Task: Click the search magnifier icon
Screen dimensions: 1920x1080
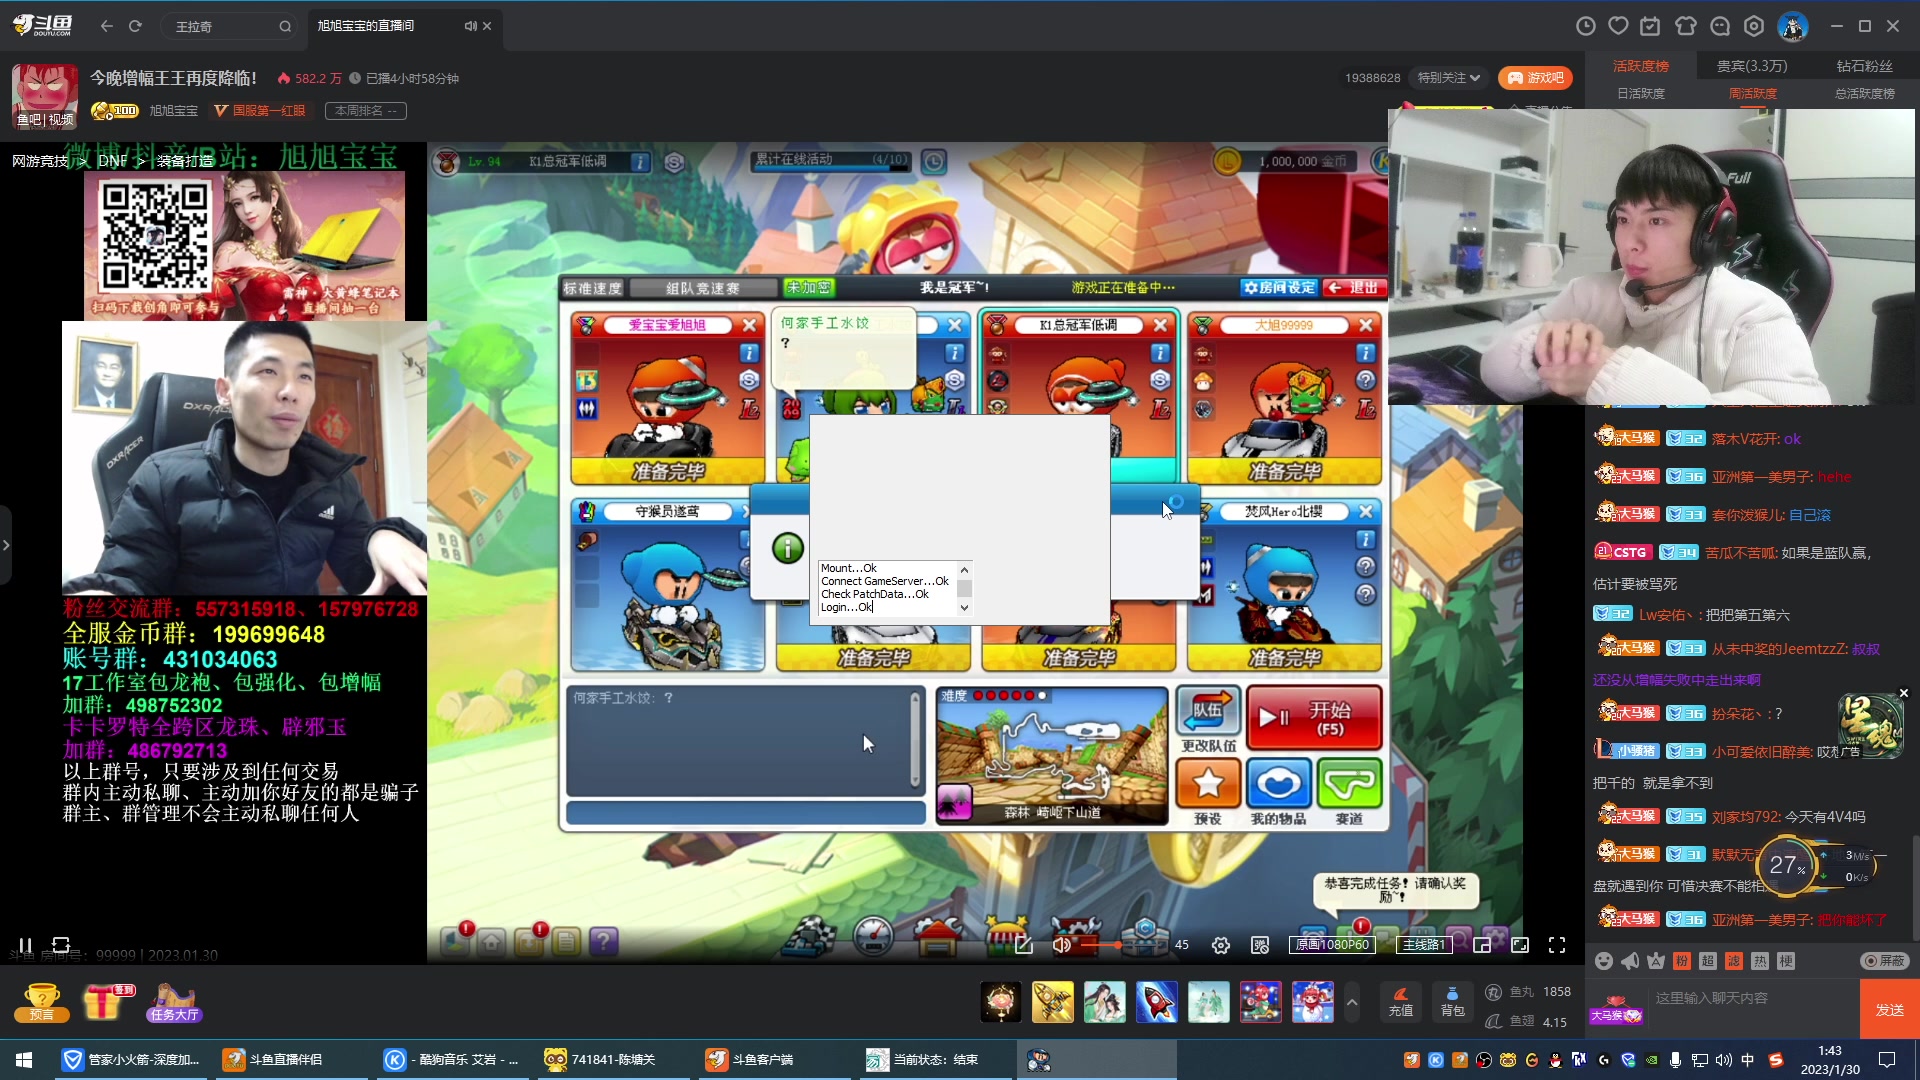Action: 285,27
